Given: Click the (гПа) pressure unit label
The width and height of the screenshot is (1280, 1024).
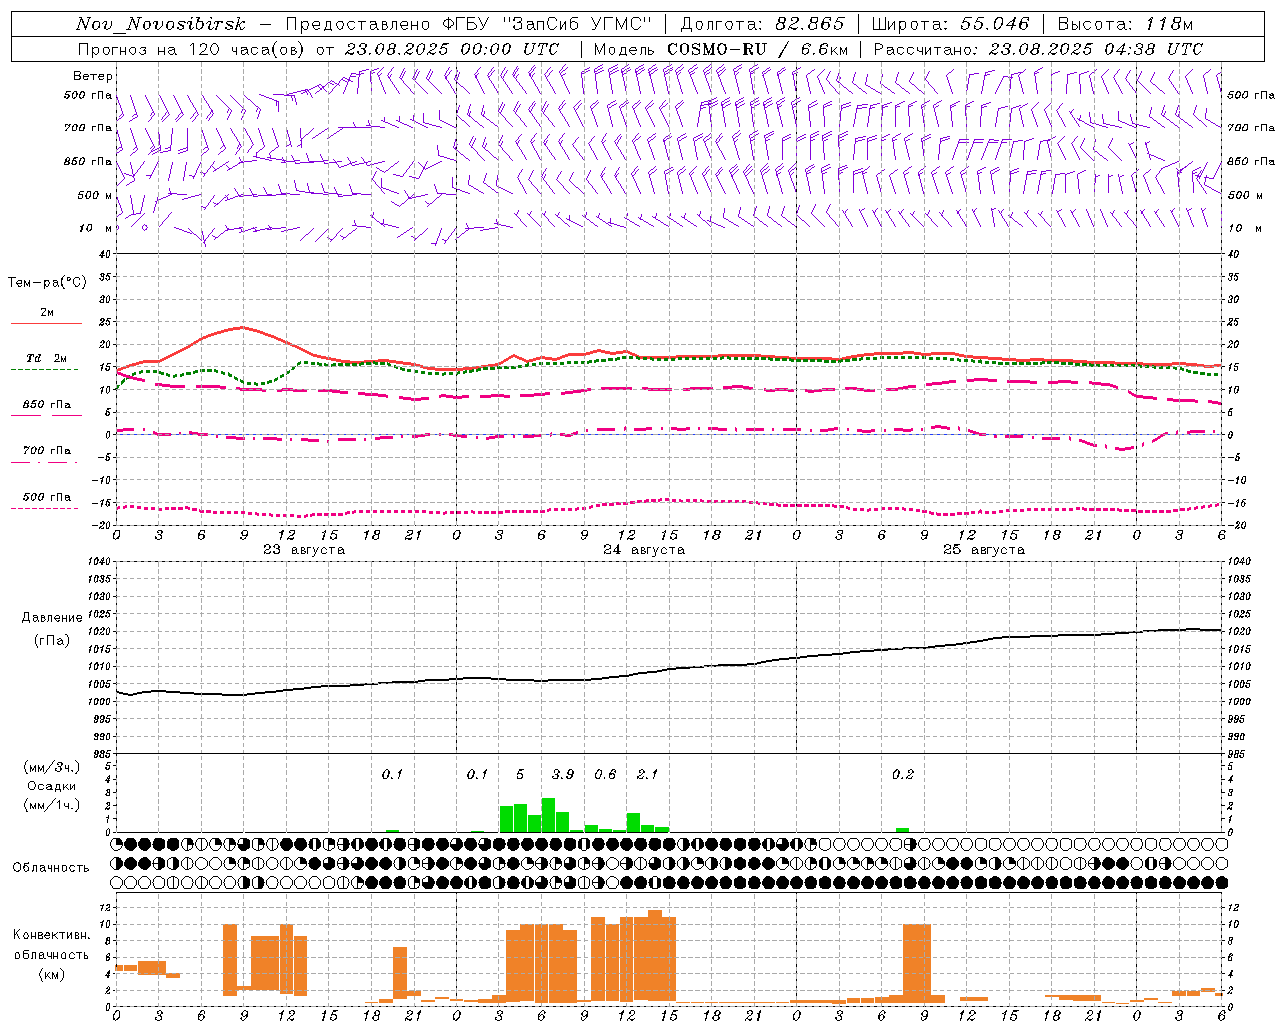Looking at the screenshot, I should (52, 641).
